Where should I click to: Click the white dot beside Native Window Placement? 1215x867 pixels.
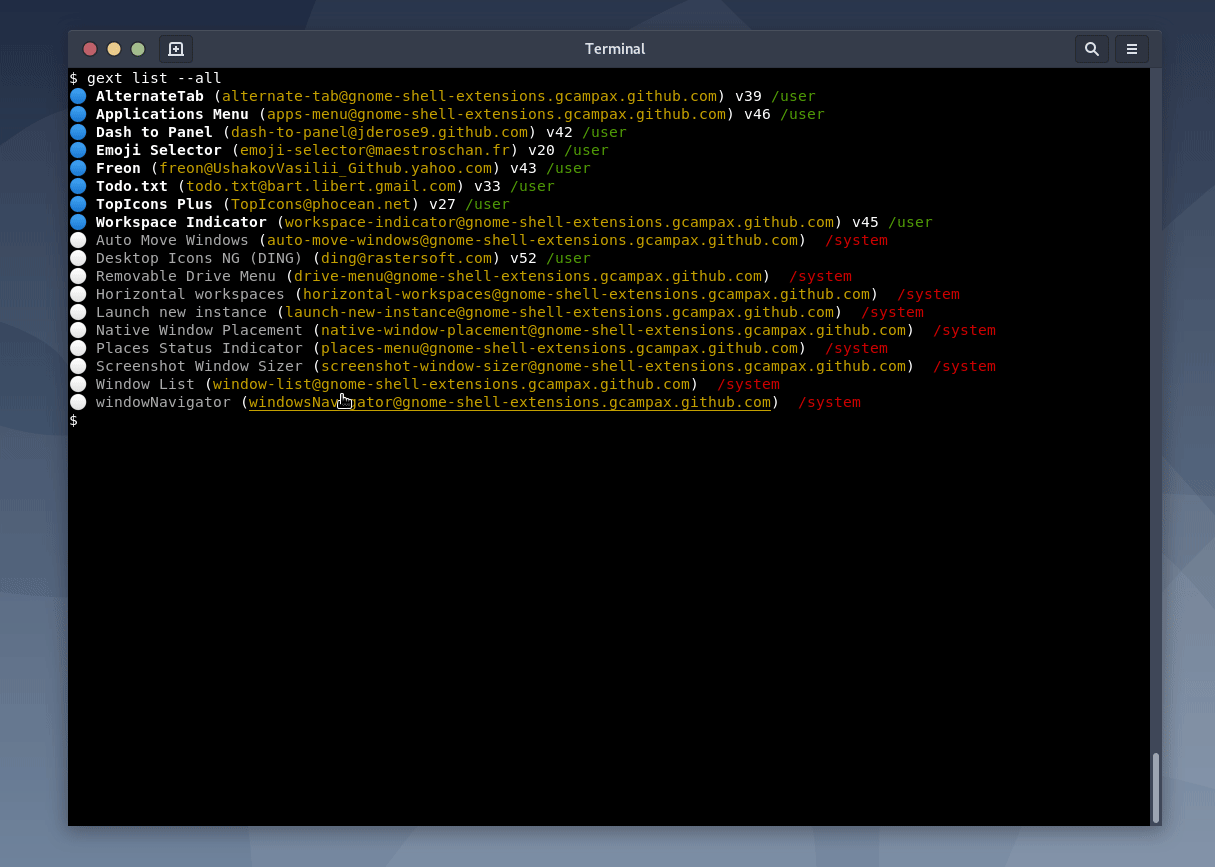coord(78,330)
